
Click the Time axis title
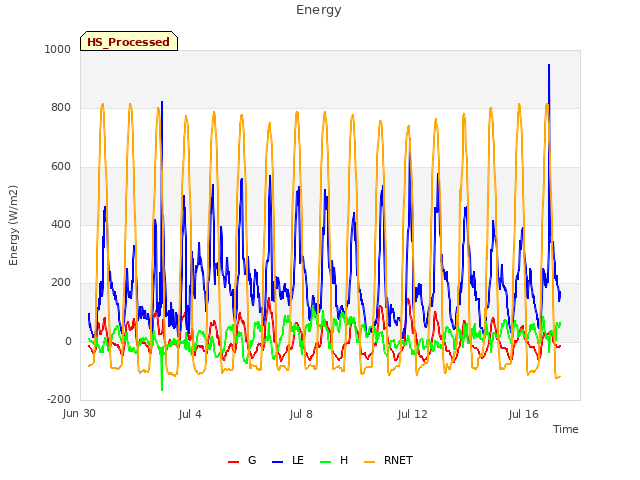click(x=565, y=429)
